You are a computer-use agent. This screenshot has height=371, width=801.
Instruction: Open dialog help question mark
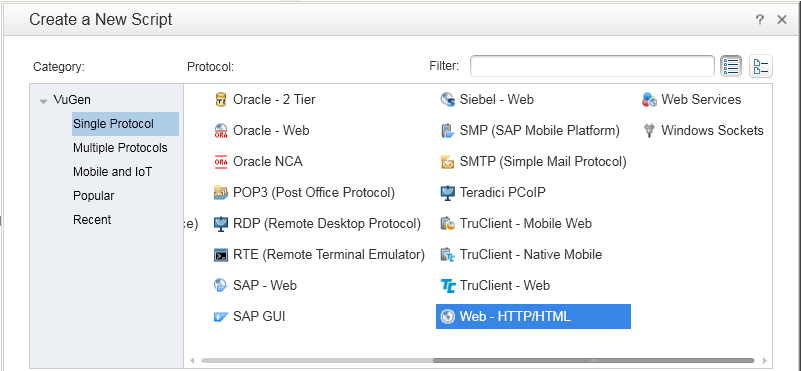coord(760,20)
